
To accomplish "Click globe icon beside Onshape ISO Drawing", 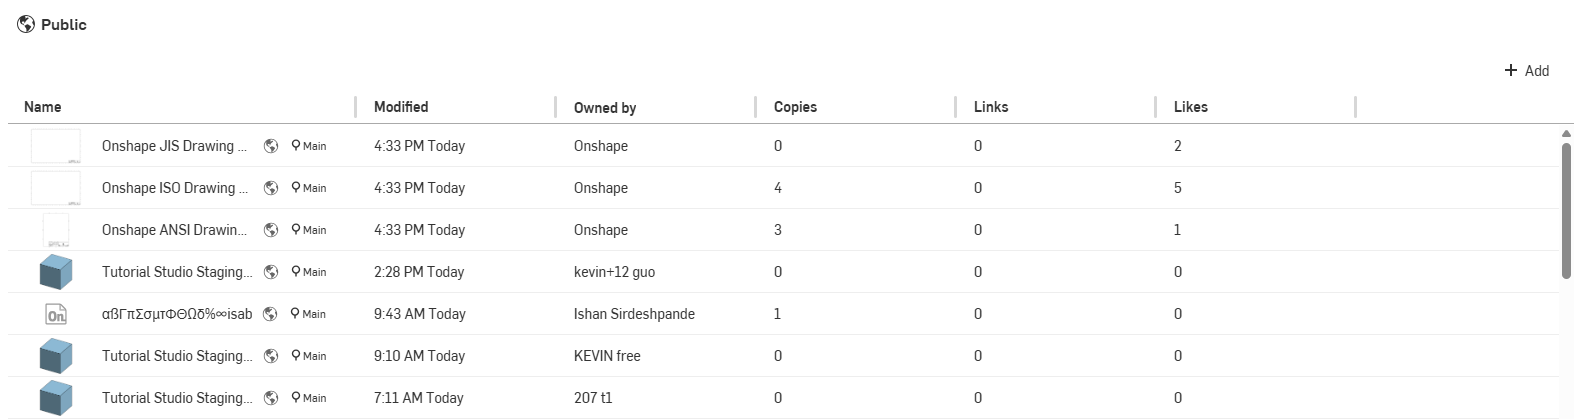I will click(271, 188).
